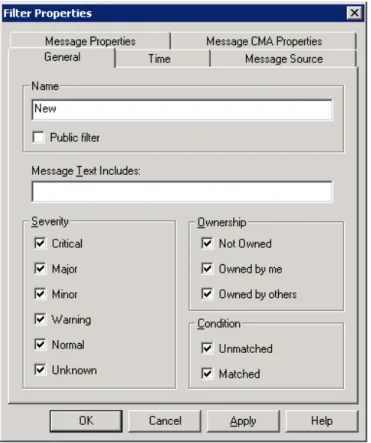The image size is (371, 443).
Task: Open Help for Filter Properties
Action: pos(322,421)
